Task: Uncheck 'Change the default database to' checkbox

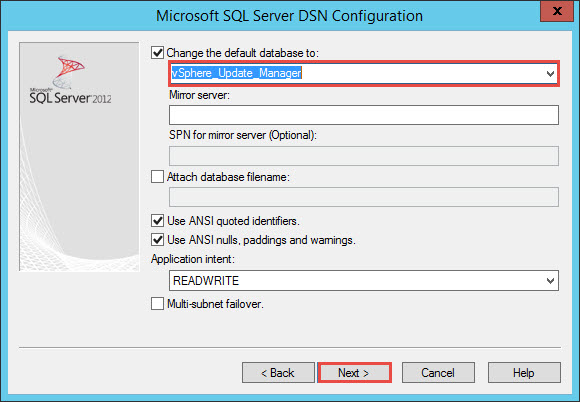Action: [x=157, y=53]
